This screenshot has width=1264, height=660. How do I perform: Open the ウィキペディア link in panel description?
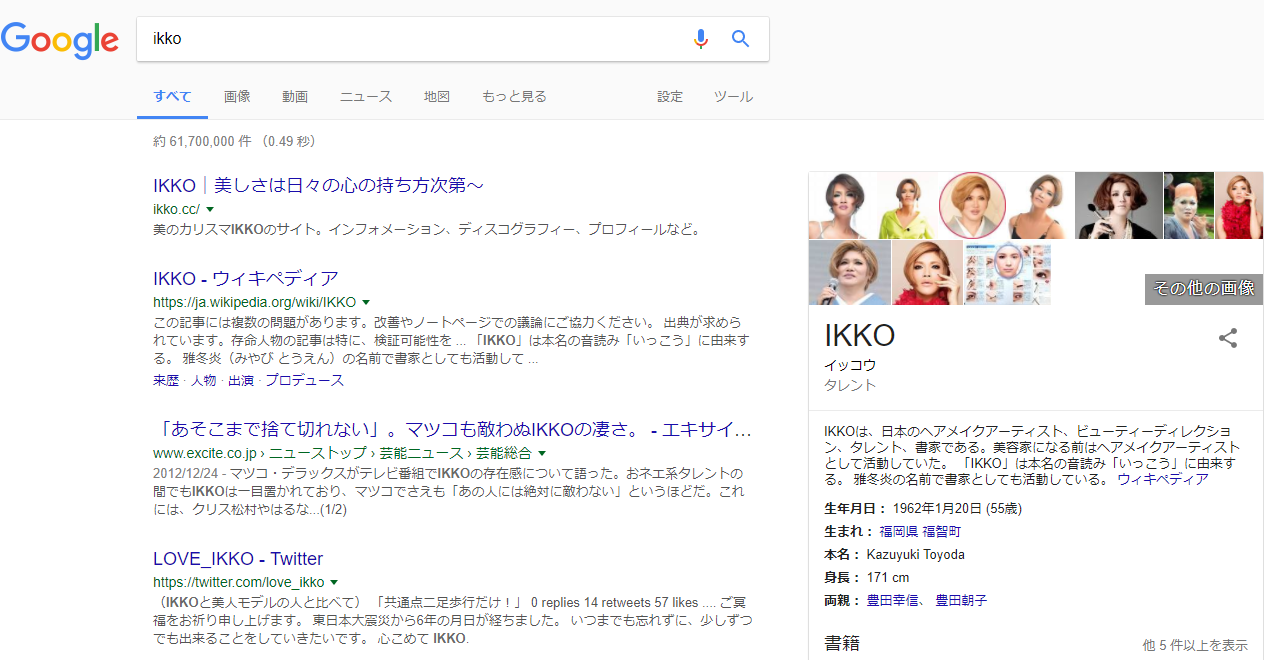pos(1163,479)
